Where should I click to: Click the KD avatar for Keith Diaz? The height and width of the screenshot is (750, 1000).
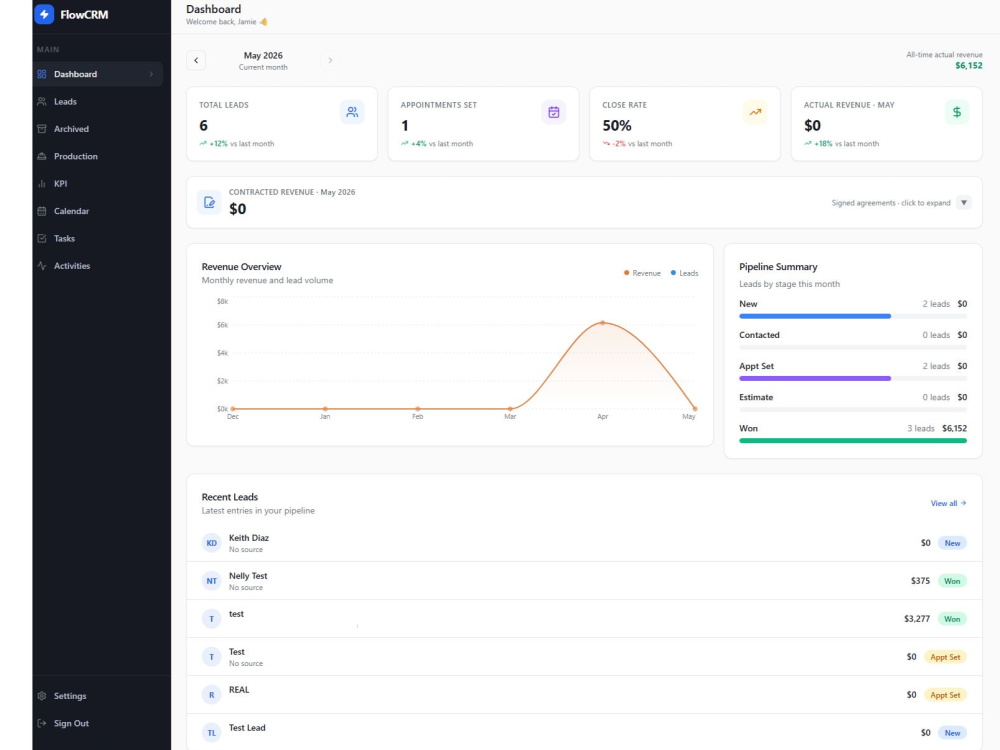(x=211, y=543)
